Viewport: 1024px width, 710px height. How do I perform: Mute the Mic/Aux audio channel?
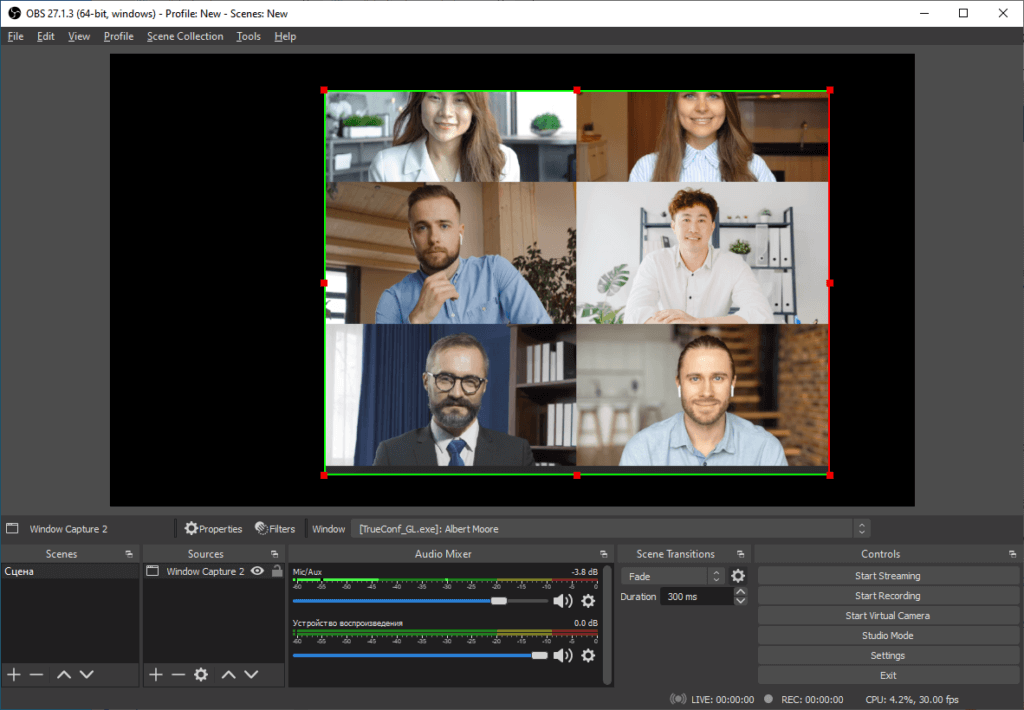click(x=561, y=600)
